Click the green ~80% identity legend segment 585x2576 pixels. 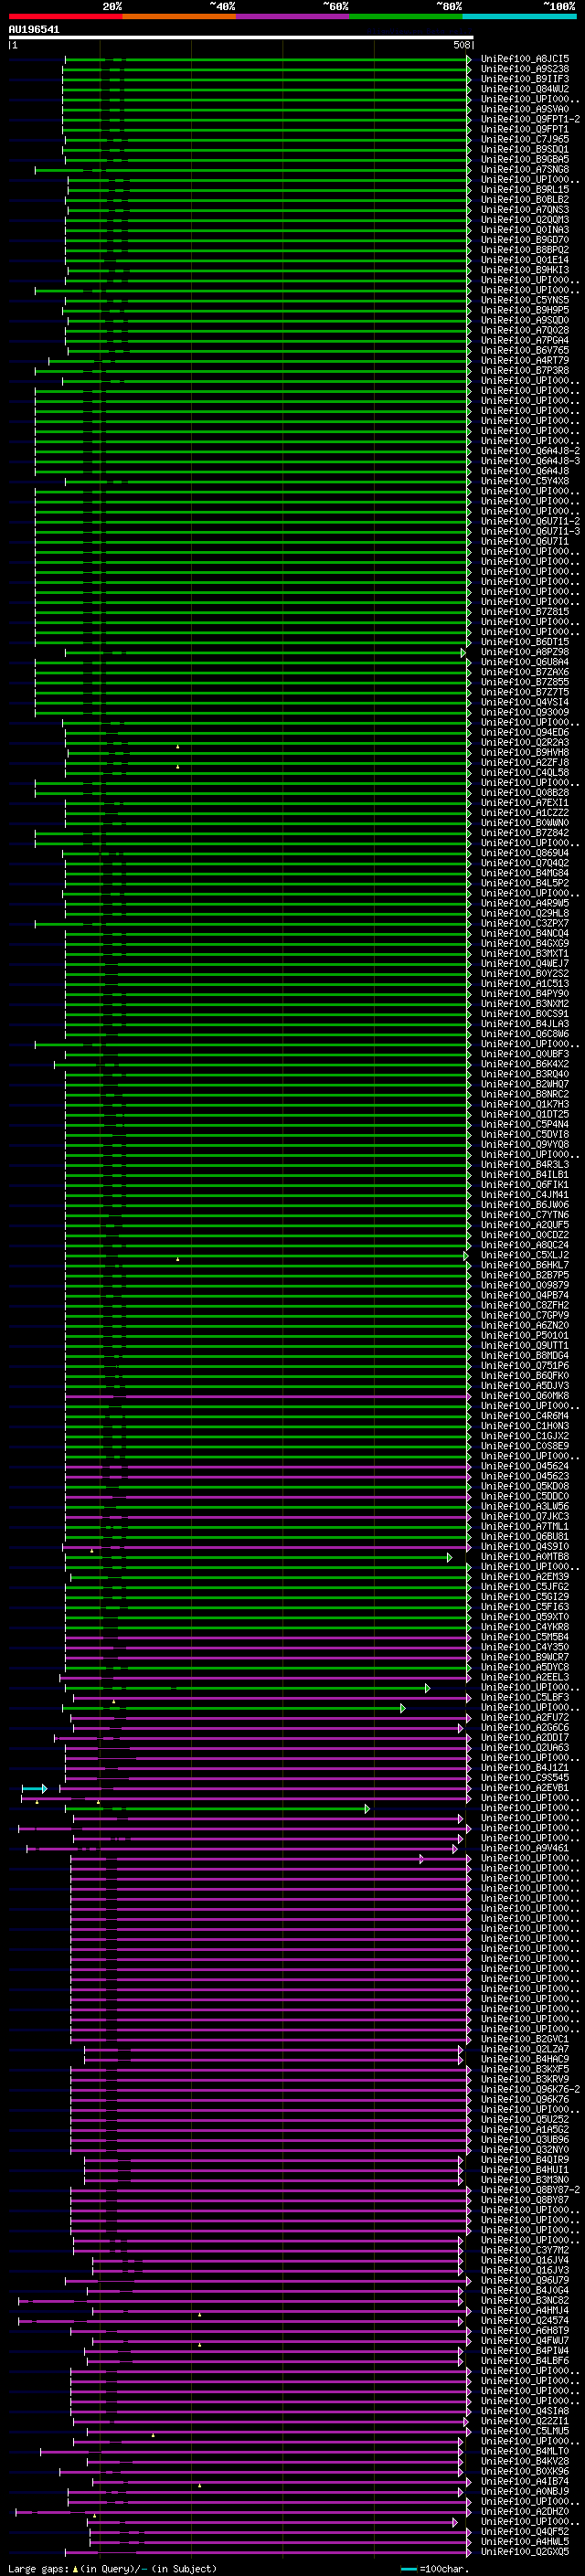[x=406, y=16]
